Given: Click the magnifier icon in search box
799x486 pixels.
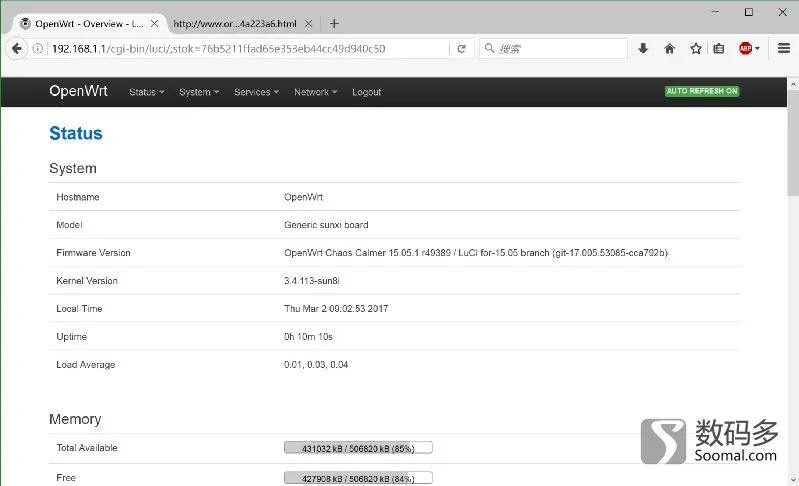Looking at the screenshot, I should 489,48.
